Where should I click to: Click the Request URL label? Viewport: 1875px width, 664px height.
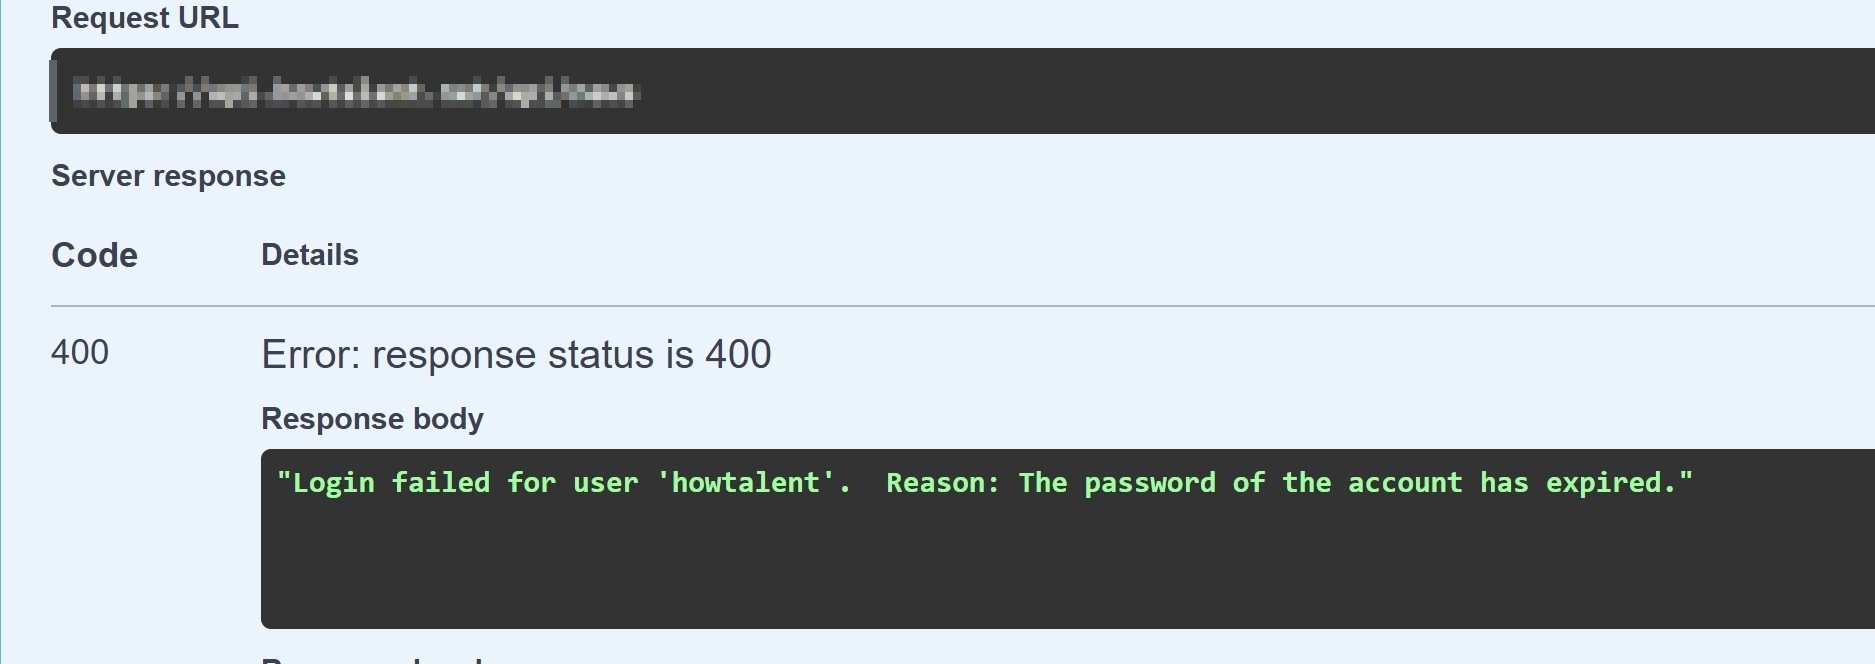145,18
